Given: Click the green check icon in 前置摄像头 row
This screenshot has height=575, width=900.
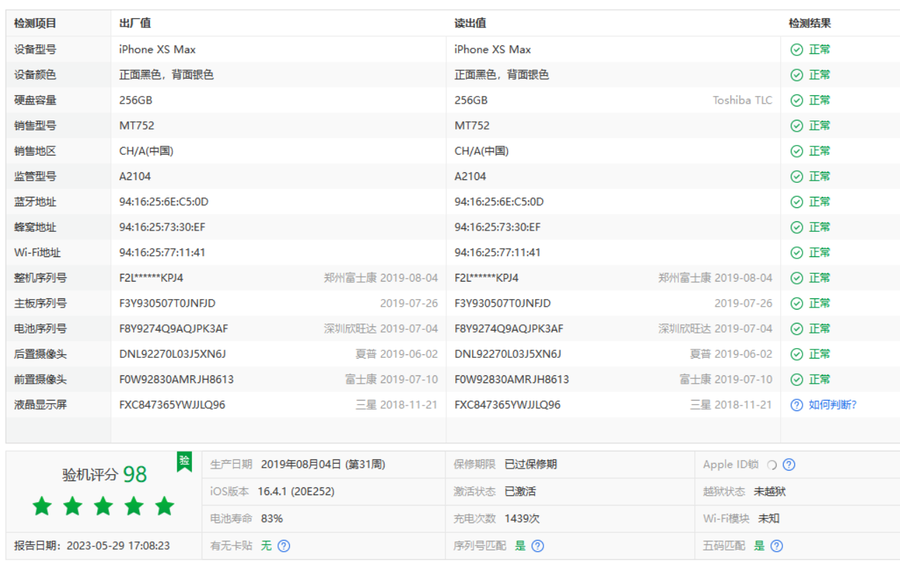Looking at the screenshot, I should click(797, 379).
